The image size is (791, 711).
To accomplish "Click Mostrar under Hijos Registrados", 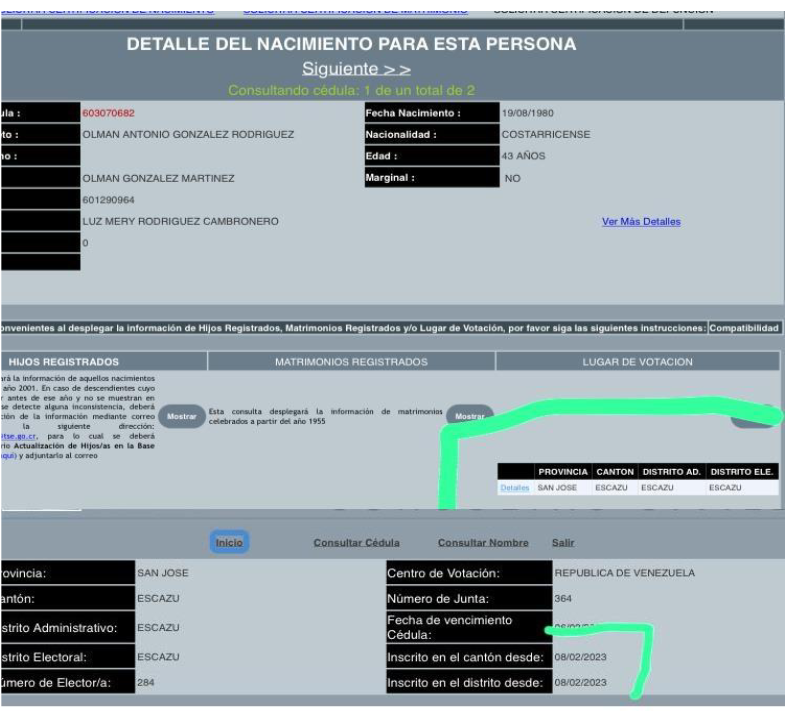I will pyautogui.click(x=182, y=416).
